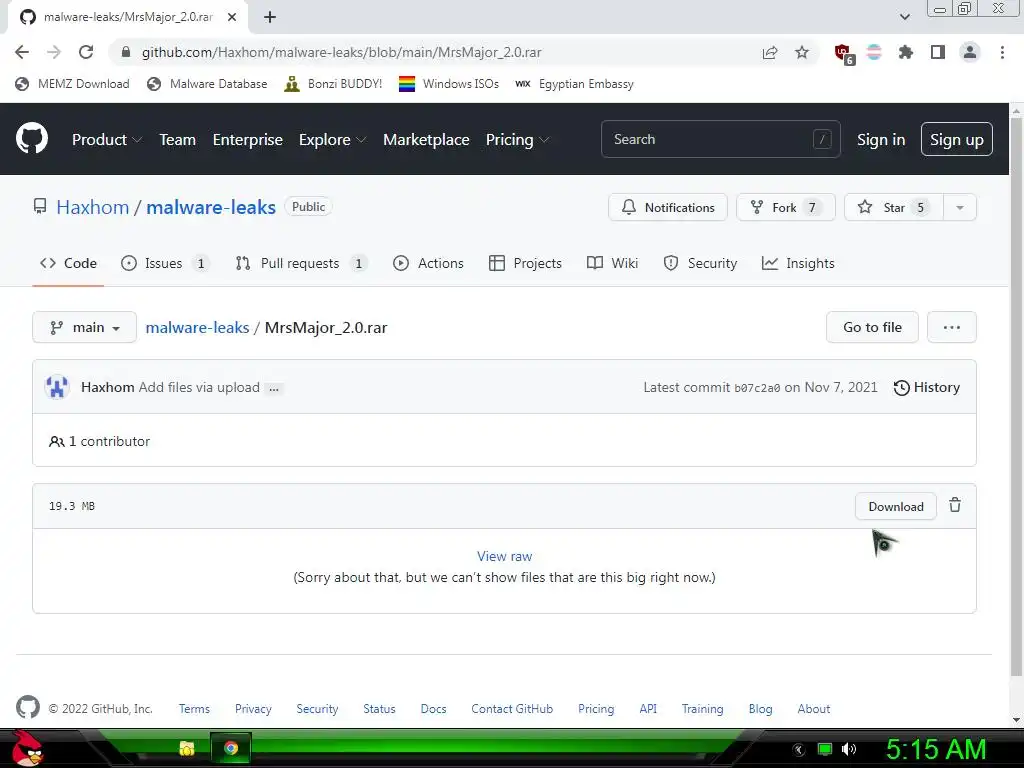Switch to the Actions tab

tap(428, 263)
